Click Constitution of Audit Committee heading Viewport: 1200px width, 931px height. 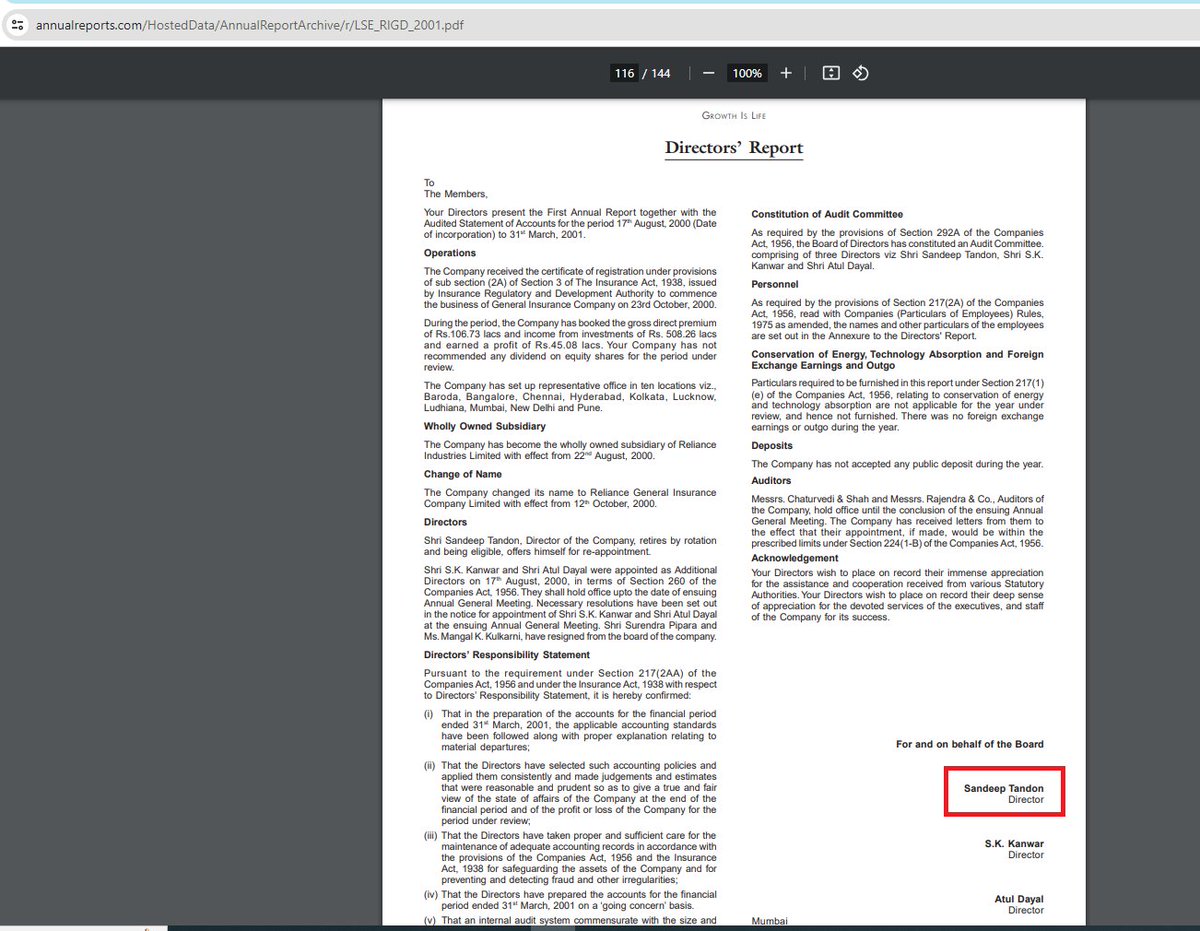pos(827,214)
